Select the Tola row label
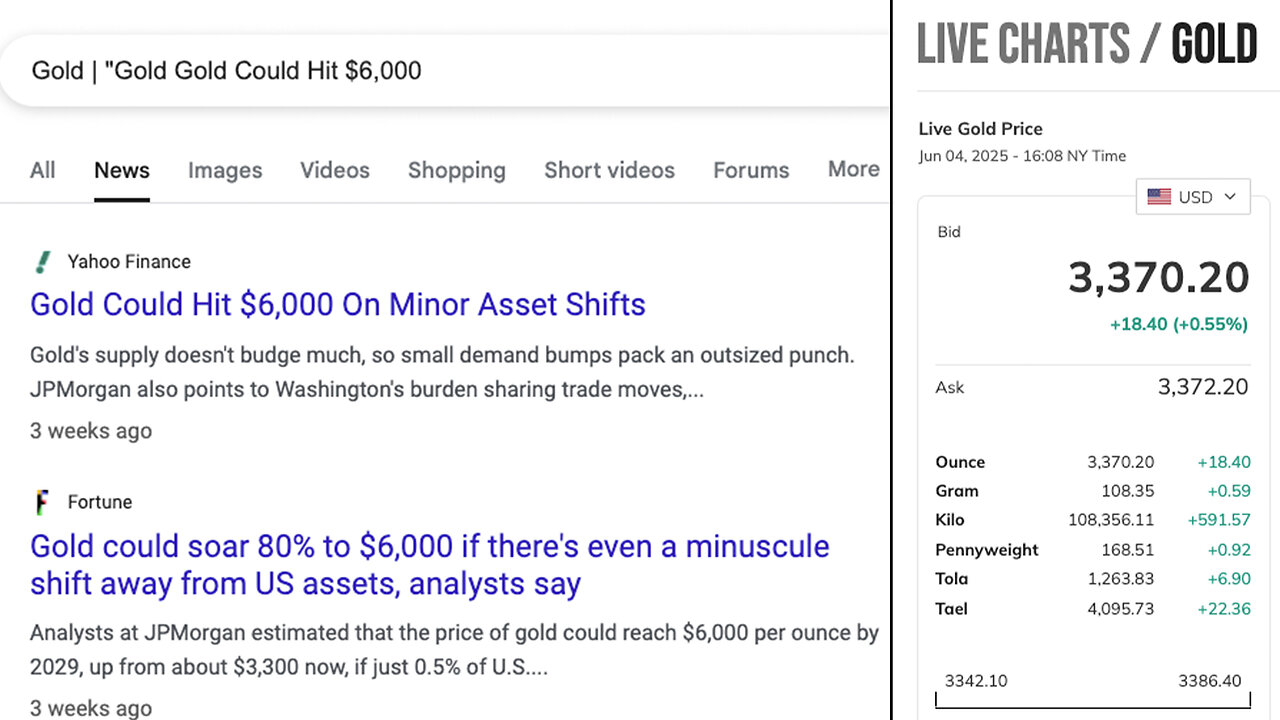Viewport: 1280px width, 720px height. 952,579
